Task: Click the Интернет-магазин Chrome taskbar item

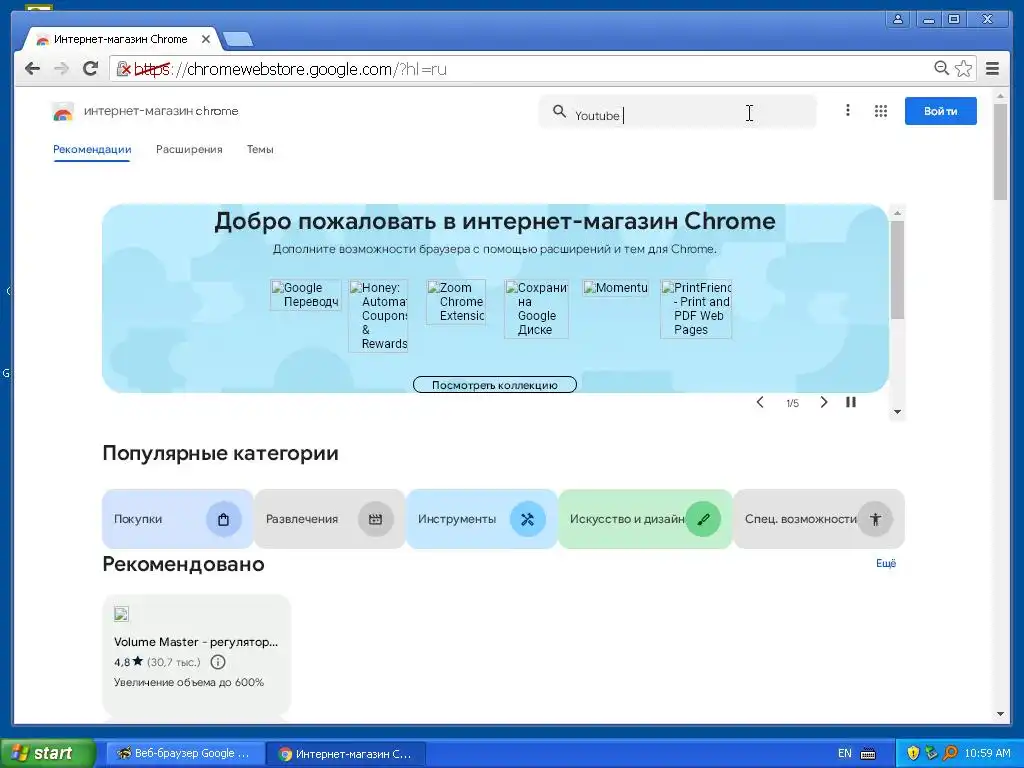Action: click(347, 754)
